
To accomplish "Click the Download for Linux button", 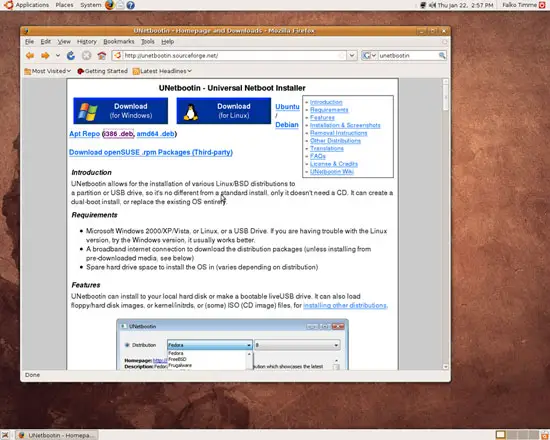I will coord(224,111).
